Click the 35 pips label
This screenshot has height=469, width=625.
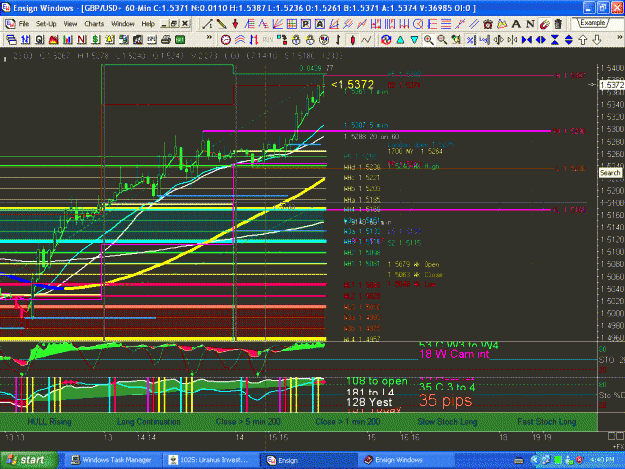pos(446,400)
